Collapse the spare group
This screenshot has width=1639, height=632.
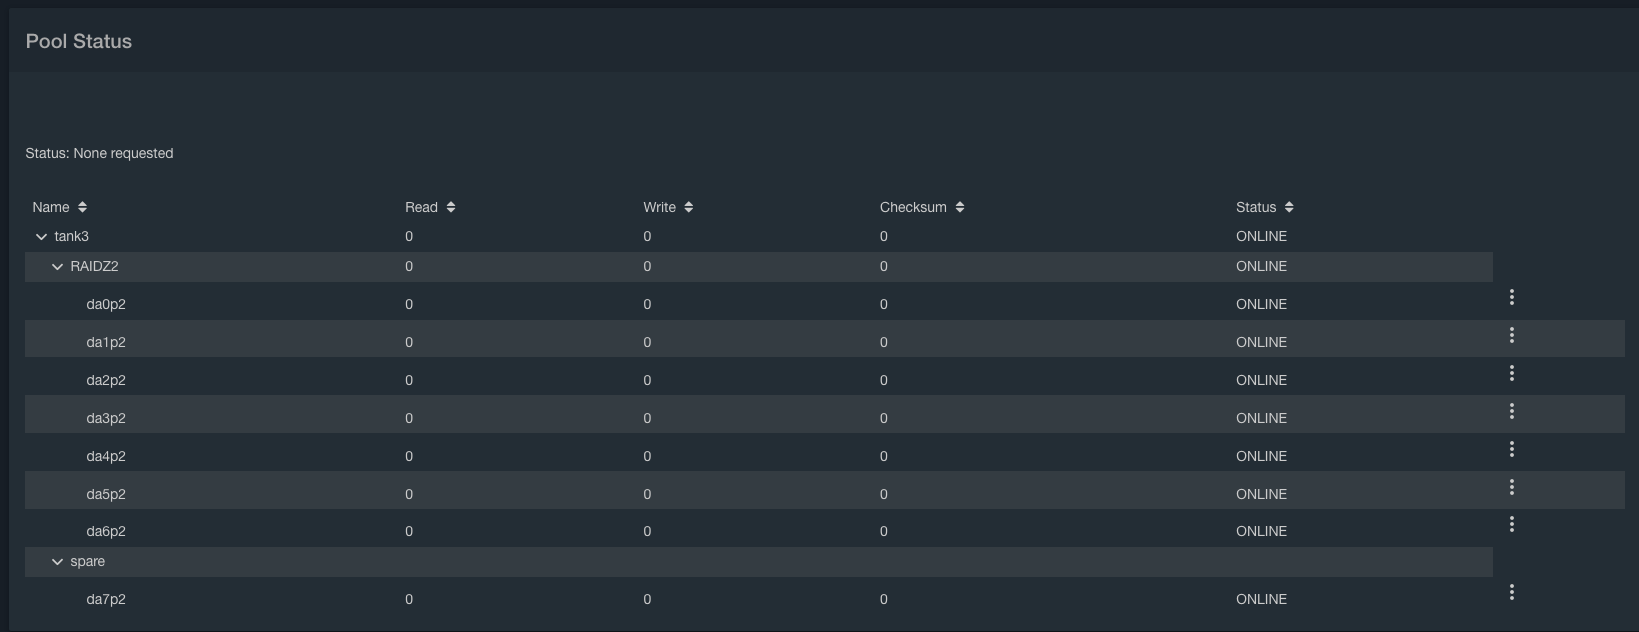57,562
